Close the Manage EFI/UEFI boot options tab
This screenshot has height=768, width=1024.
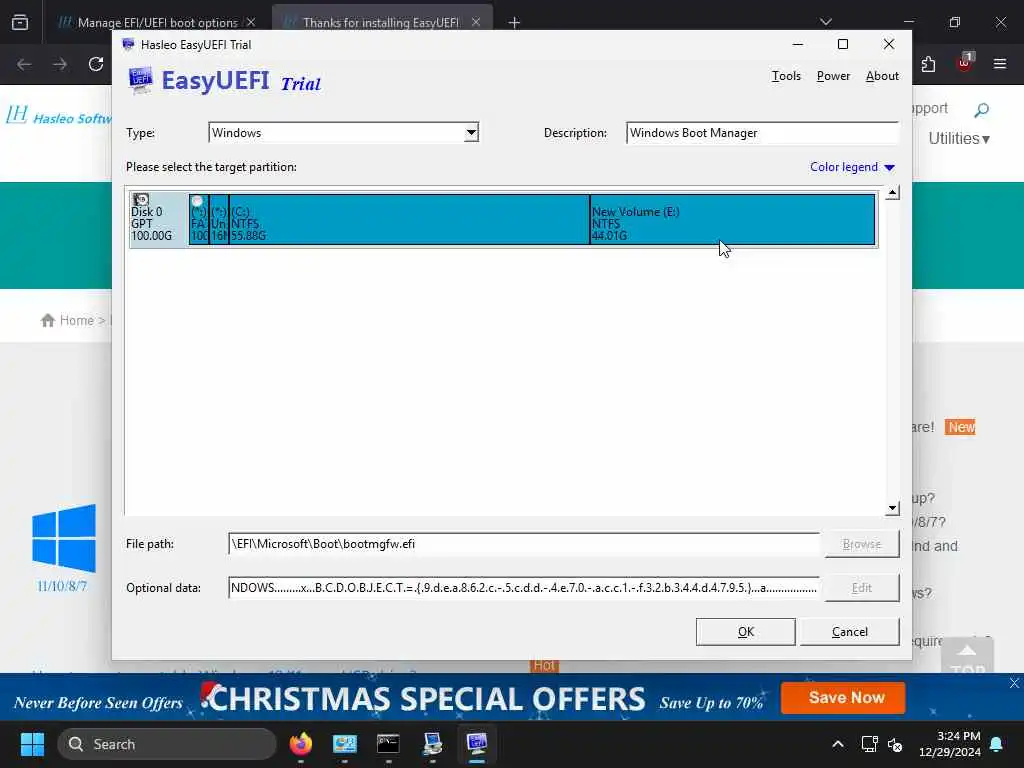click(251, 22)
